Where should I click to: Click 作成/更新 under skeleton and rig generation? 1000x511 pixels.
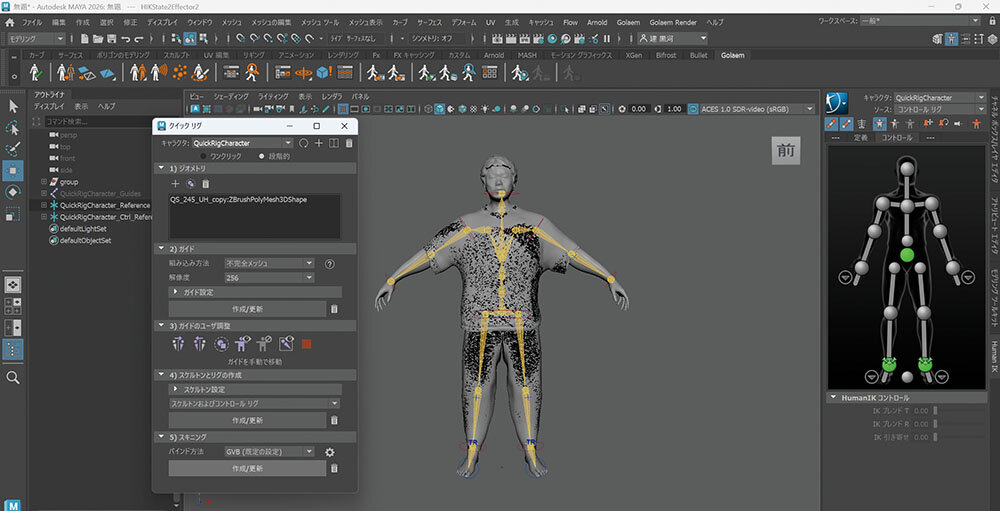(247, 420)
